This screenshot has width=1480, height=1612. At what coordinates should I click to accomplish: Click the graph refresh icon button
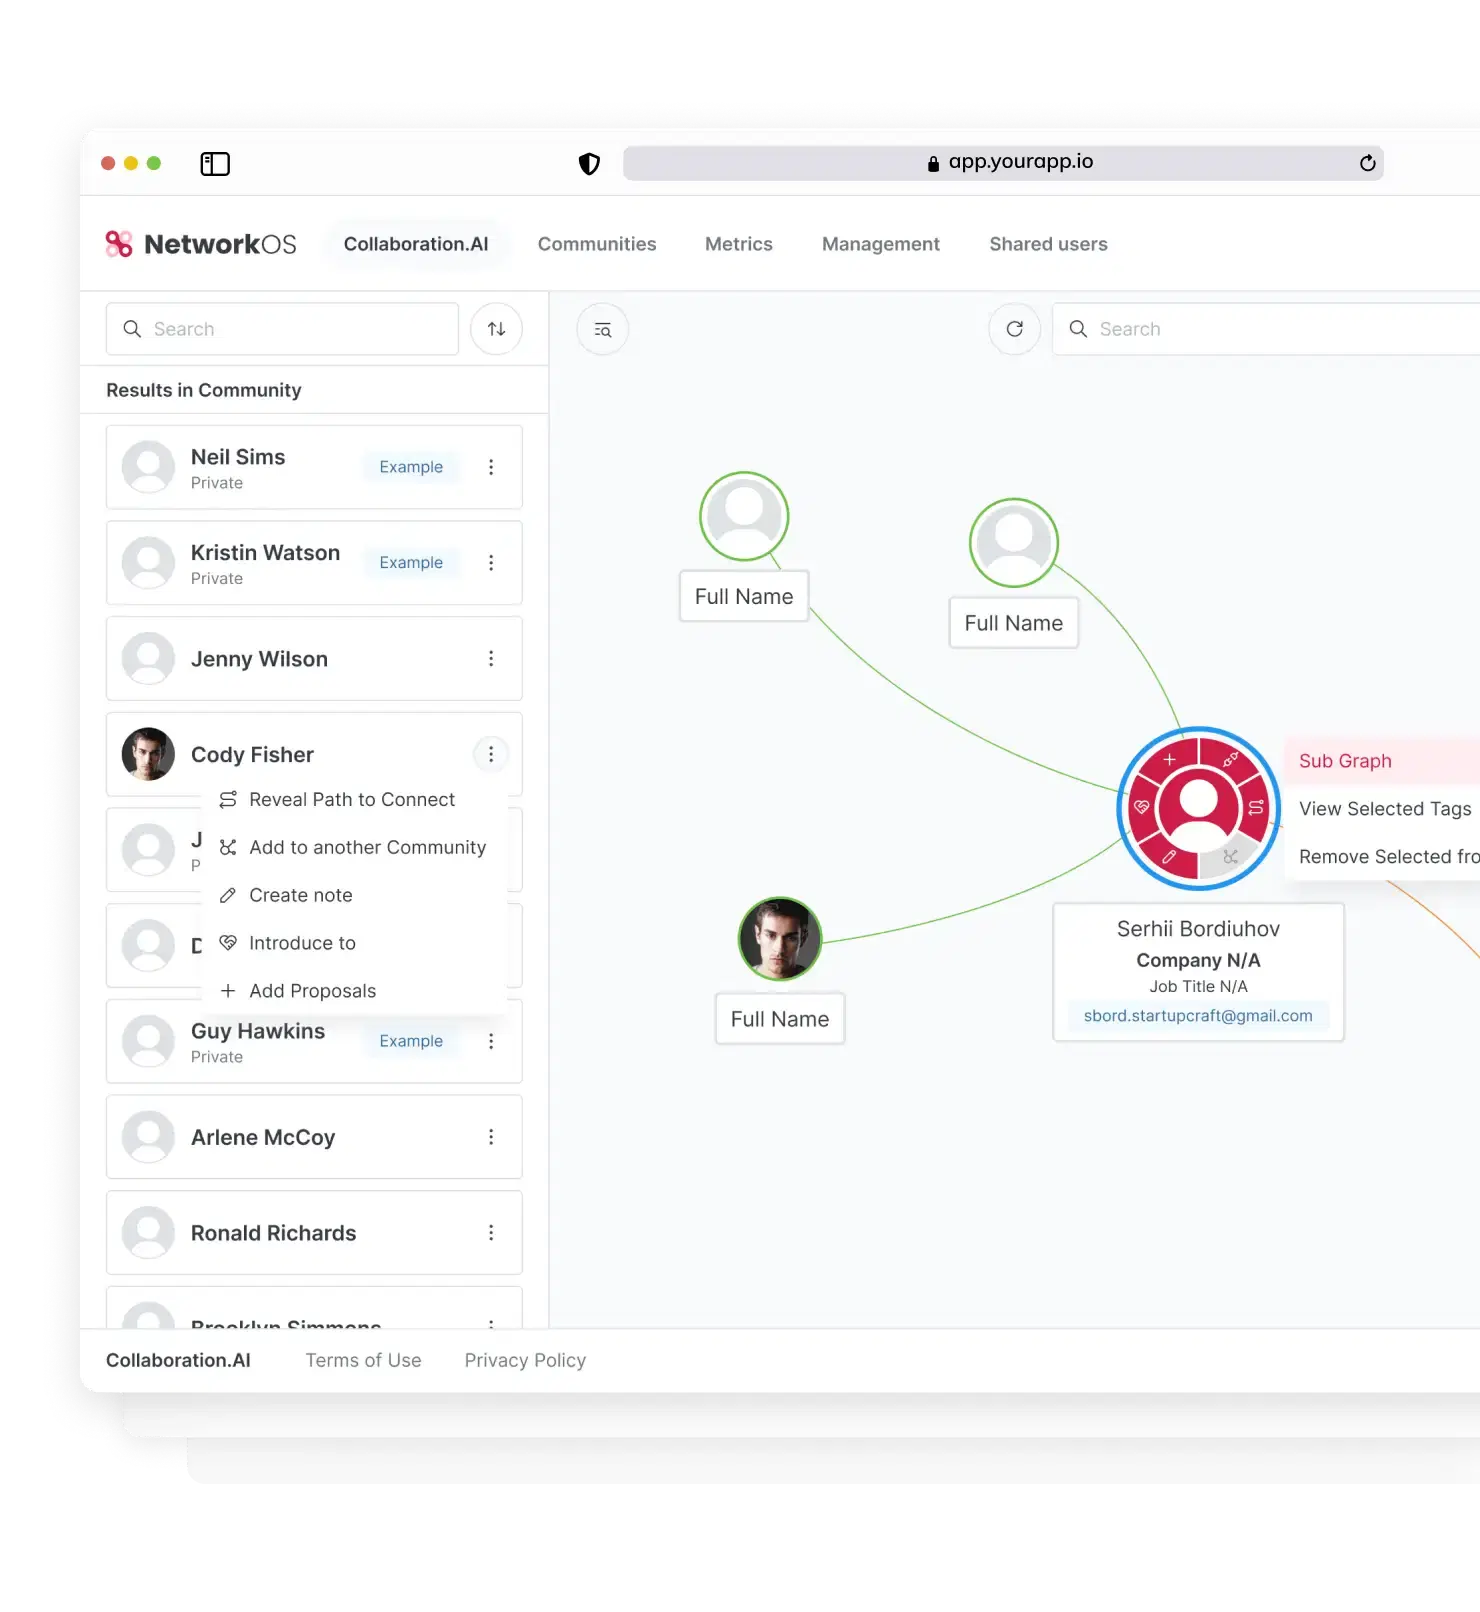pos(1014,329)
